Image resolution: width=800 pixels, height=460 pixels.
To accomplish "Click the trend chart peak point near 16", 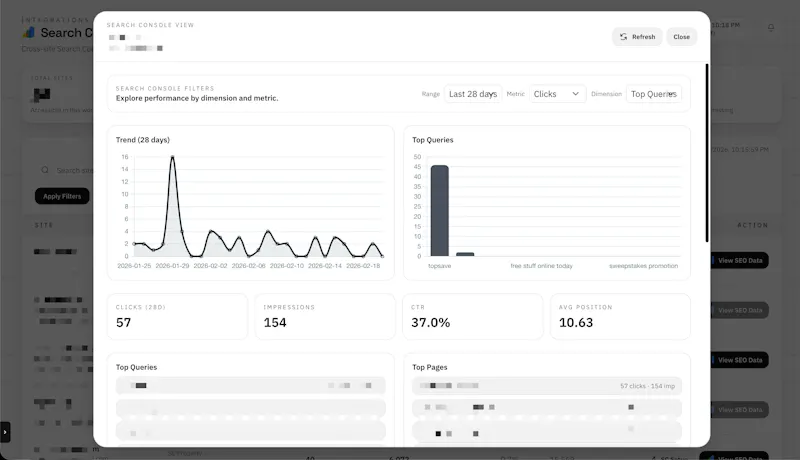I will click(172, 157).
